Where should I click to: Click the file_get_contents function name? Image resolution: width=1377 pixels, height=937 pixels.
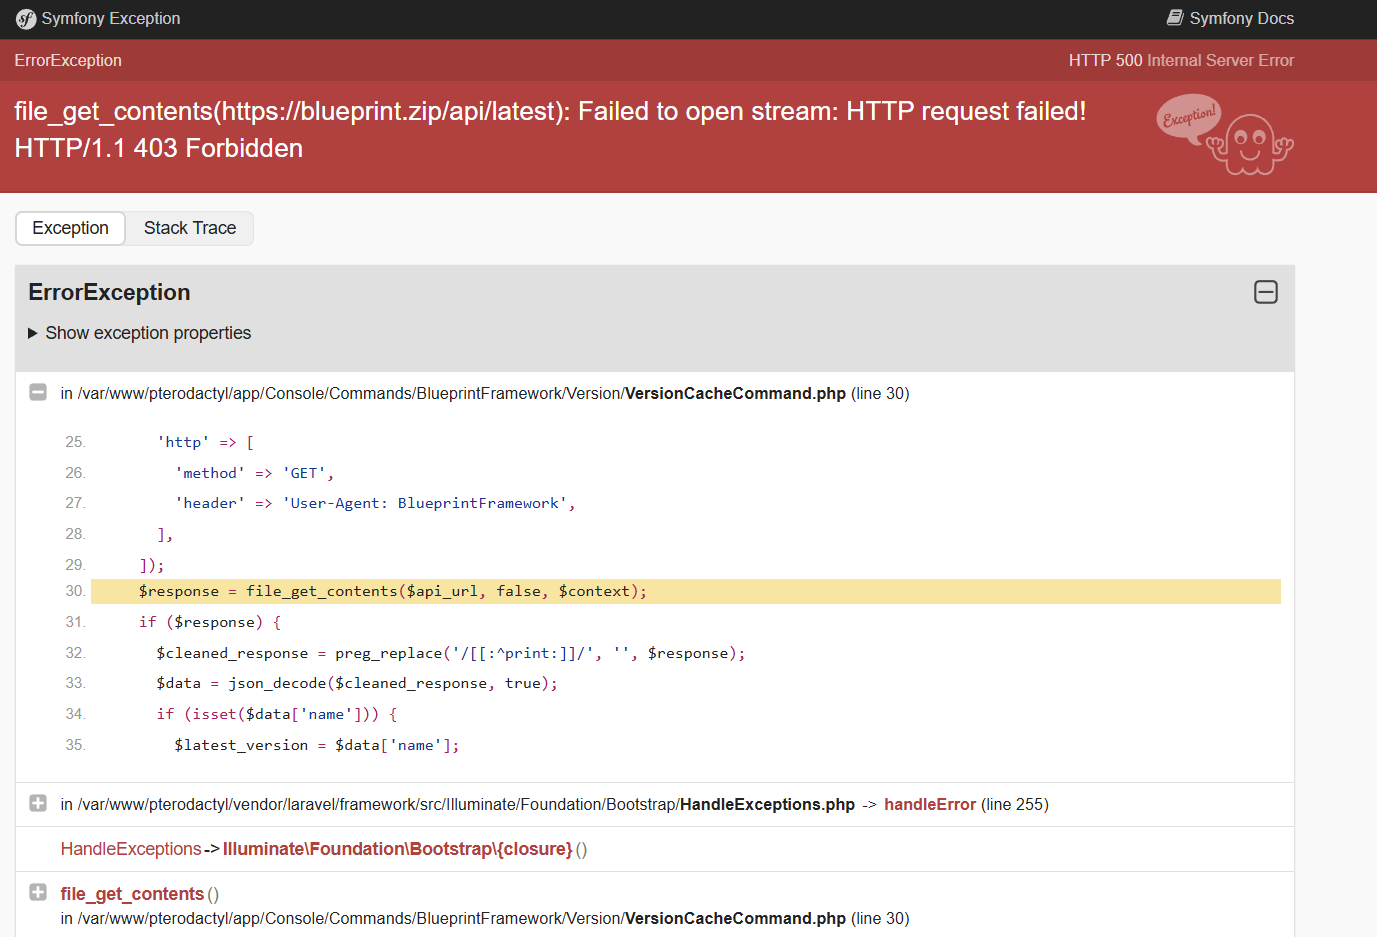[x=132, y=894]
